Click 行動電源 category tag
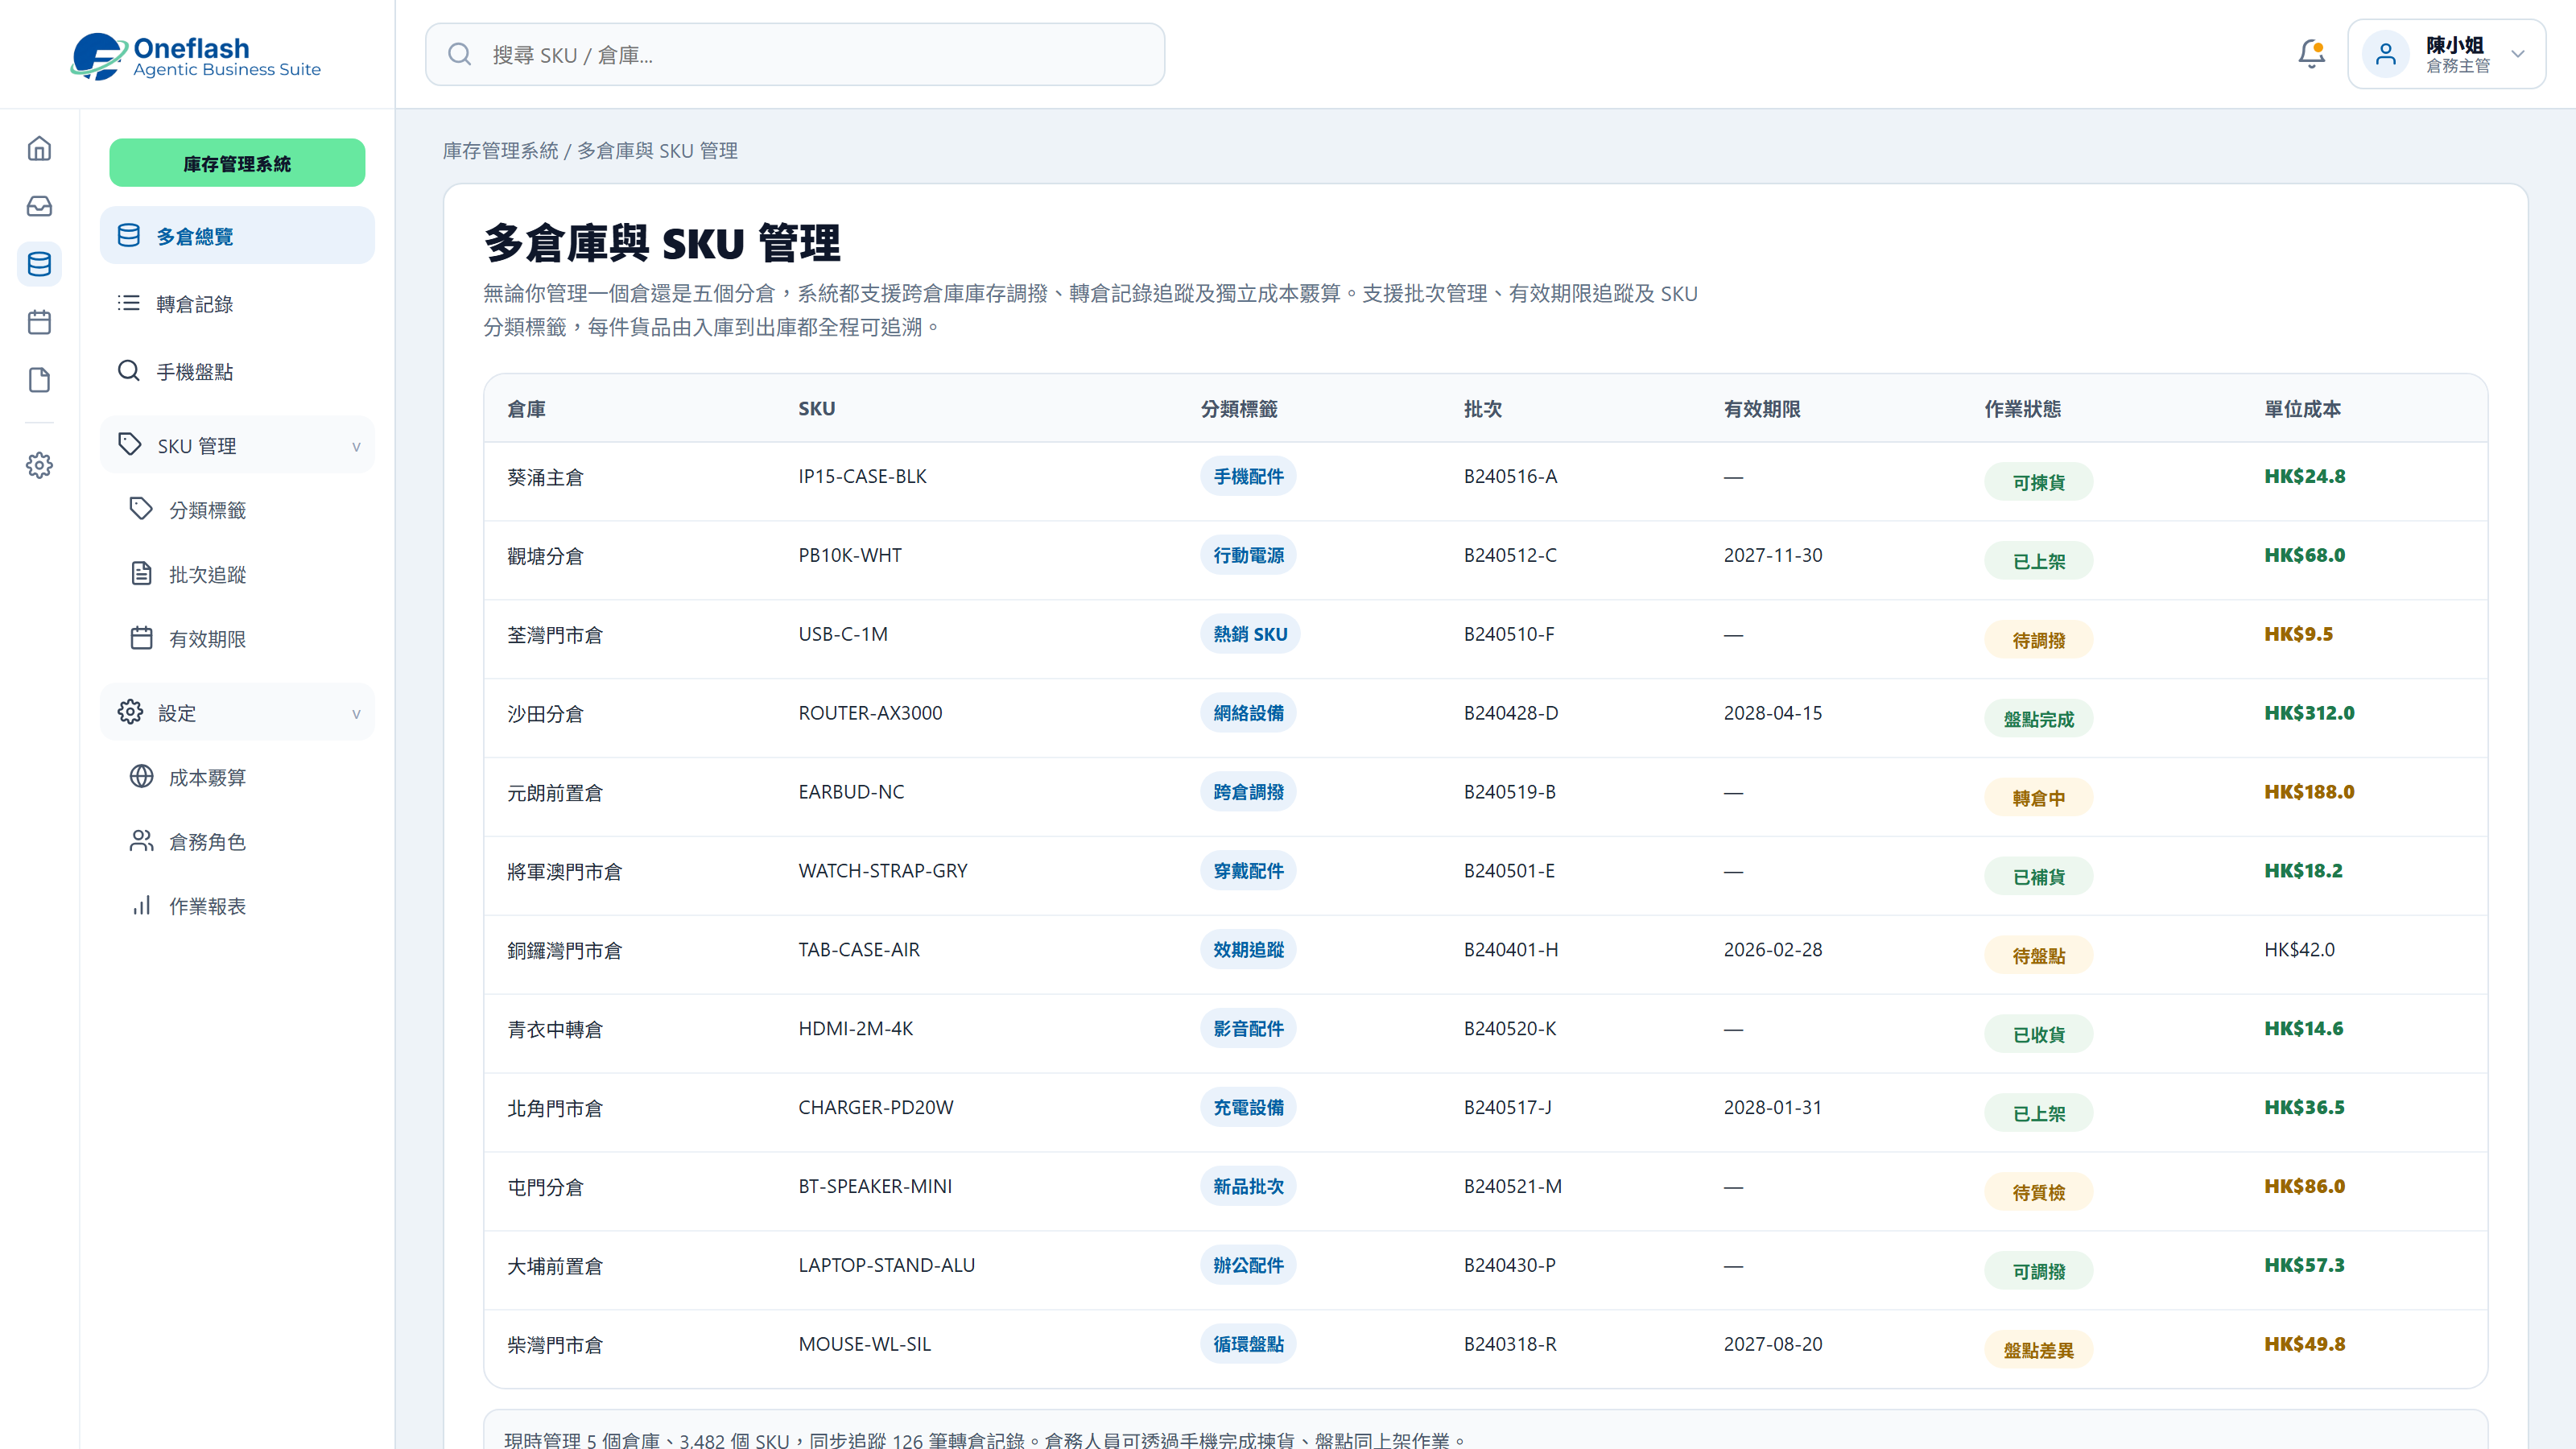Viewport: 2576px width, 1449px height. pyautogui.click(x=1248, y=555)
